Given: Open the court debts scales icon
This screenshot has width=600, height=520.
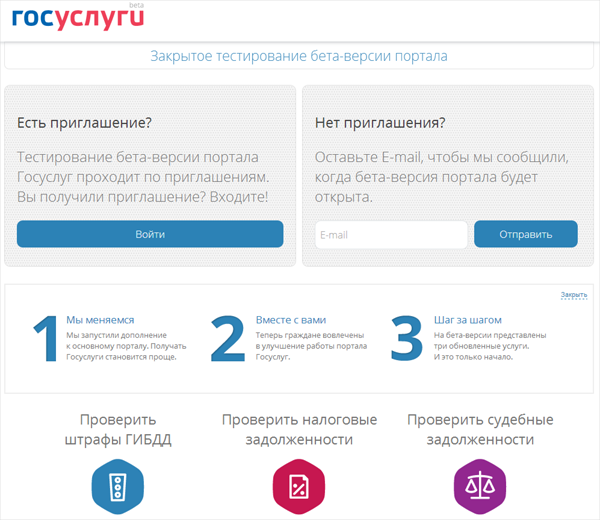Looking at the screenshot, I should [x=479, y=488].
